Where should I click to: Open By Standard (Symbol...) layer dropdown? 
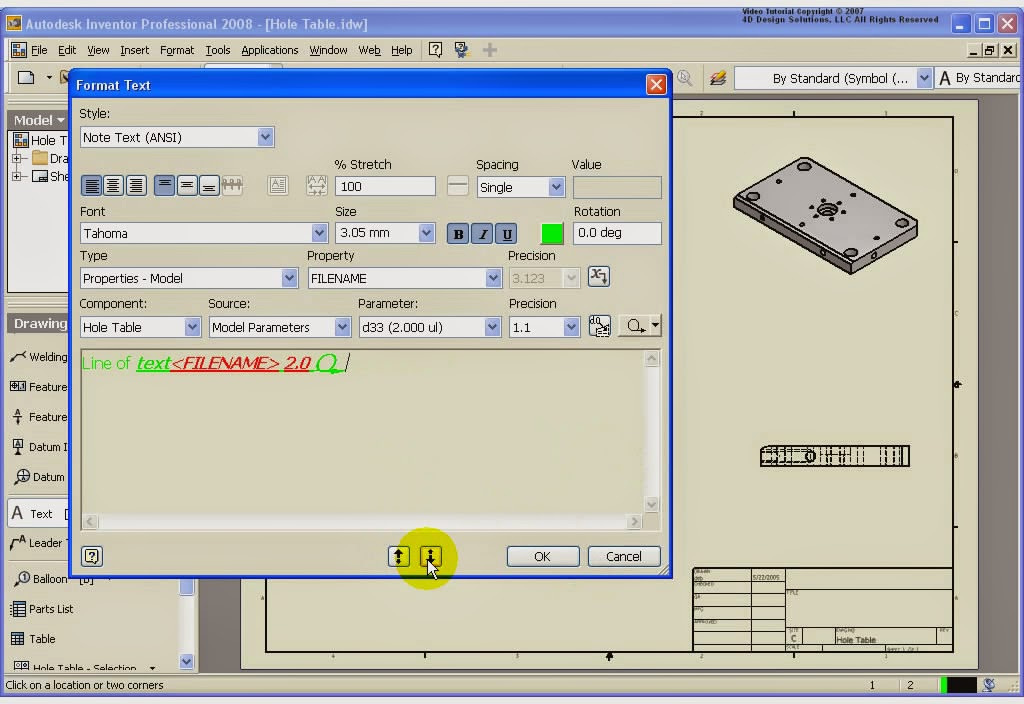[x=923, y=78]
